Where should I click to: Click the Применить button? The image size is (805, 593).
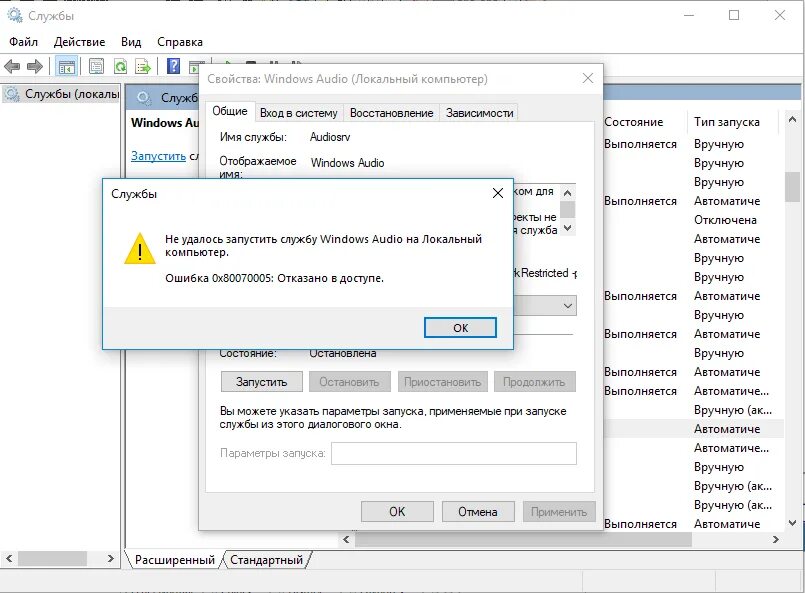point(559,512)
